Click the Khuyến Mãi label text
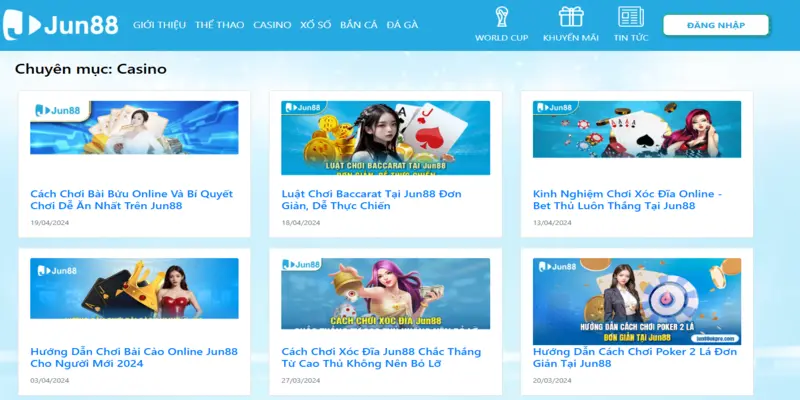This screenshot has height=400, width=800. pos(571,38)
